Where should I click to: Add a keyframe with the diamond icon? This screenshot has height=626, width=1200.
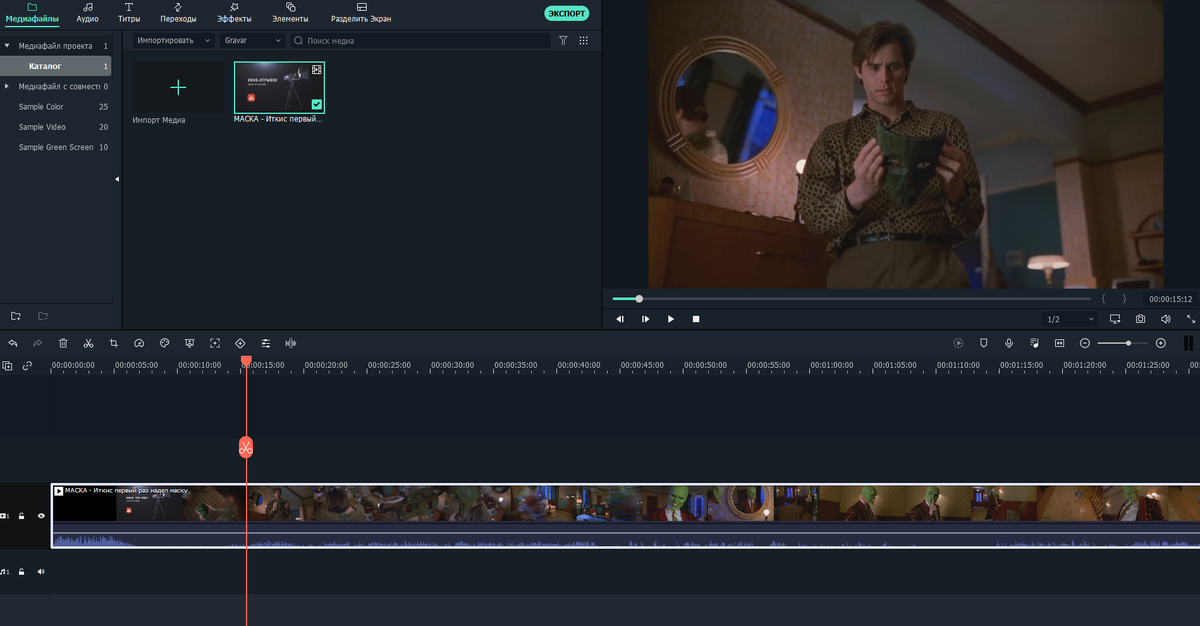(x=241, y=343)
